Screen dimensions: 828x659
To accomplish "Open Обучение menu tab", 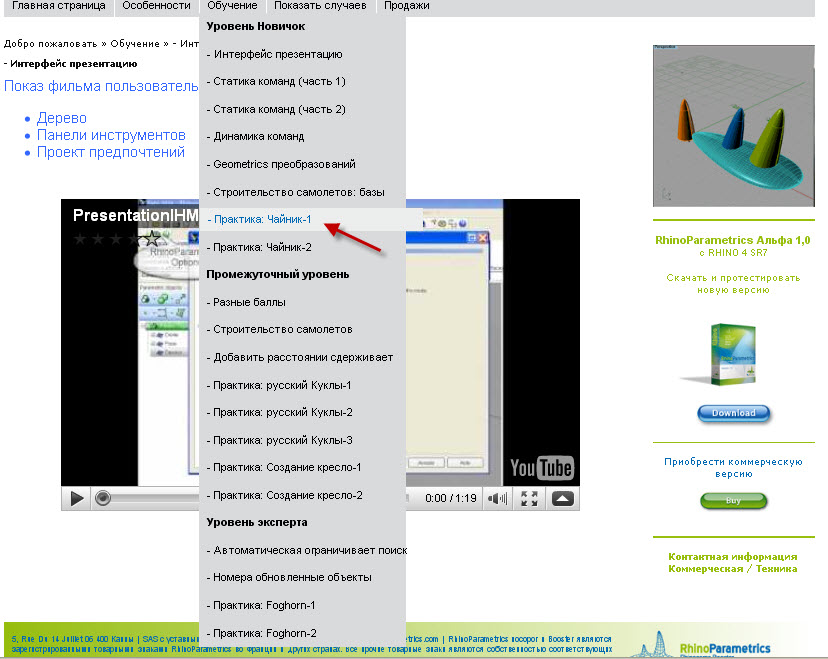I will pyautogui.click(x=232, y=6).
